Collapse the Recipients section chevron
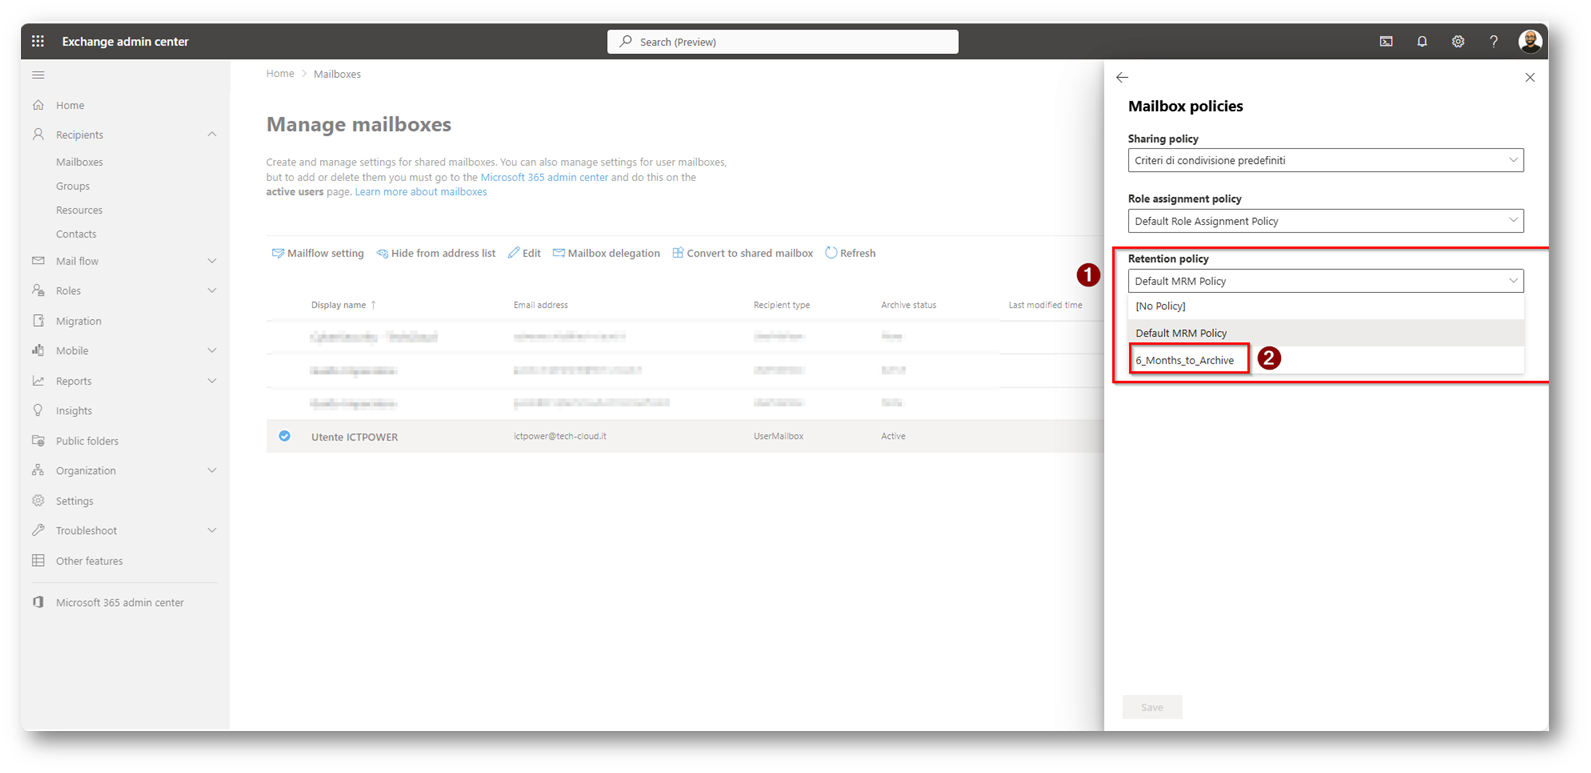 (212, 134)
